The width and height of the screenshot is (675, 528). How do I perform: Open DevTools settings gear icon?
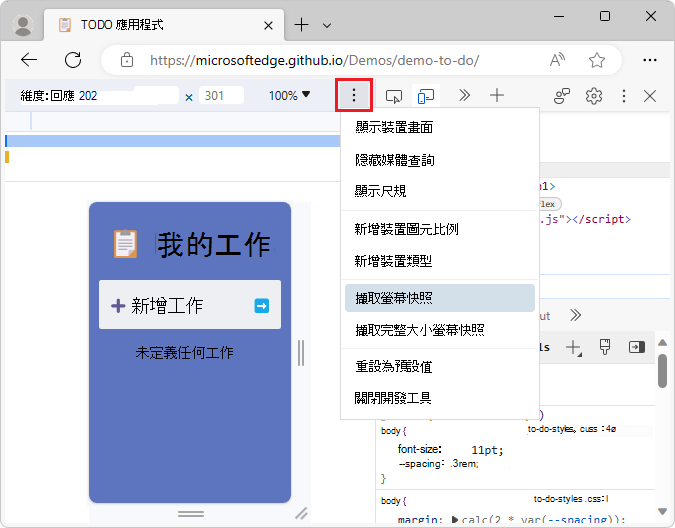[594, 96]
